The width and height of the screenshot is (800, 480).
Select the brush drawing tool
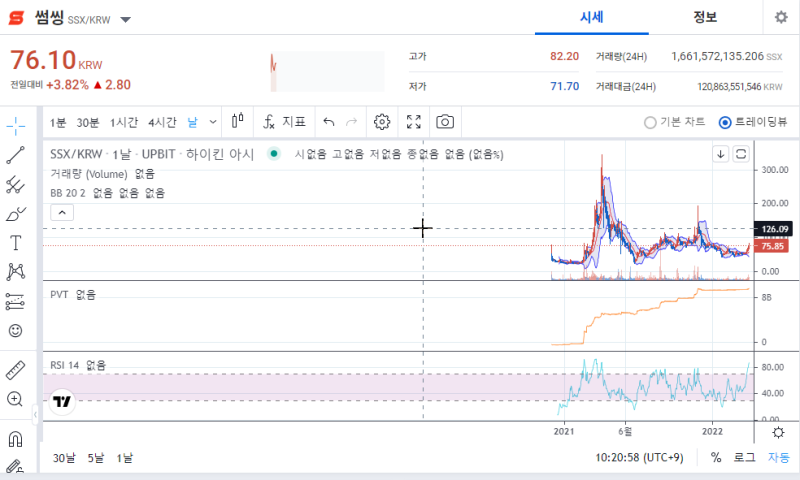click(x=16, y=214)
